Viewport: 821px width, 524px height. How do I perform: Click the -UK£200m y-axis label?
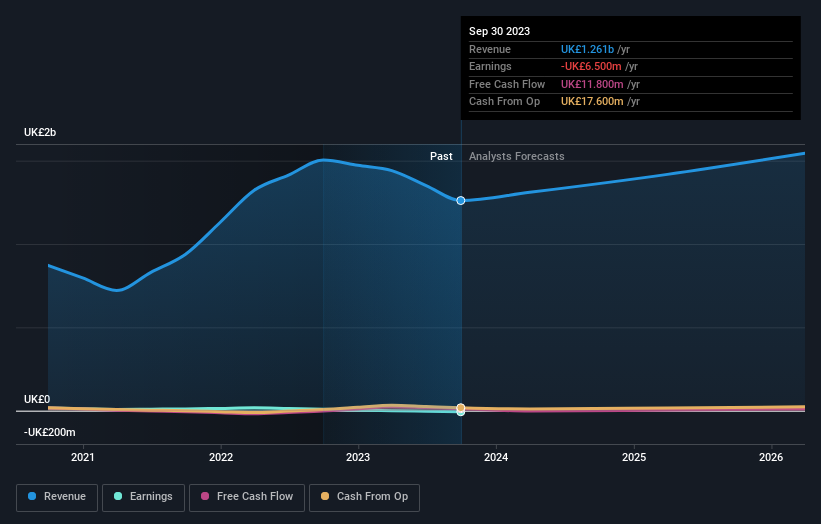pyautogui.click(x=50, y=432)
